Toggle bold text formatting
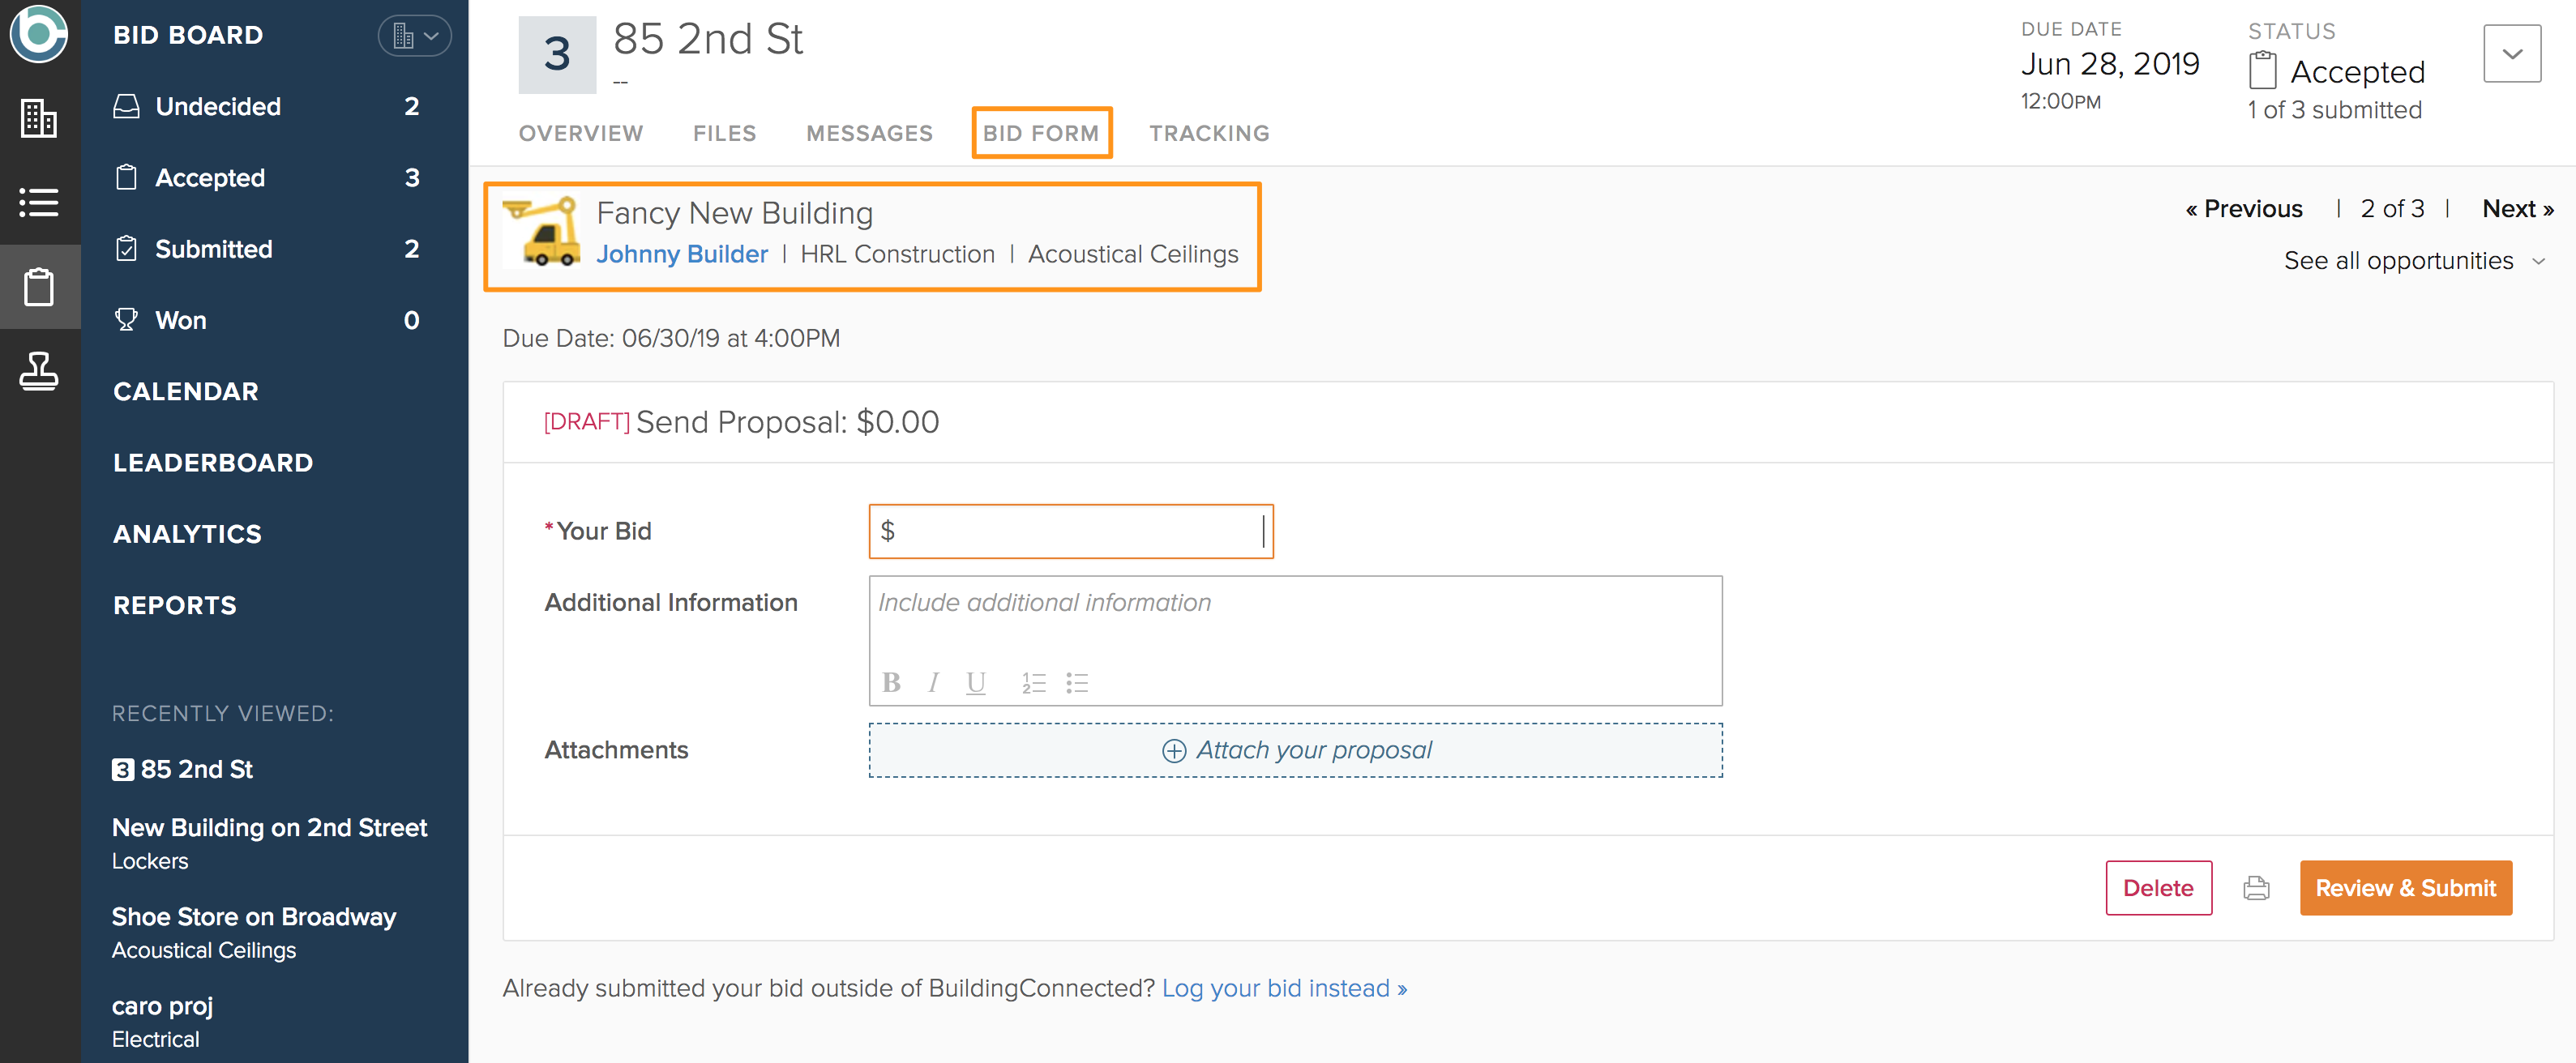 pos(891,683)
